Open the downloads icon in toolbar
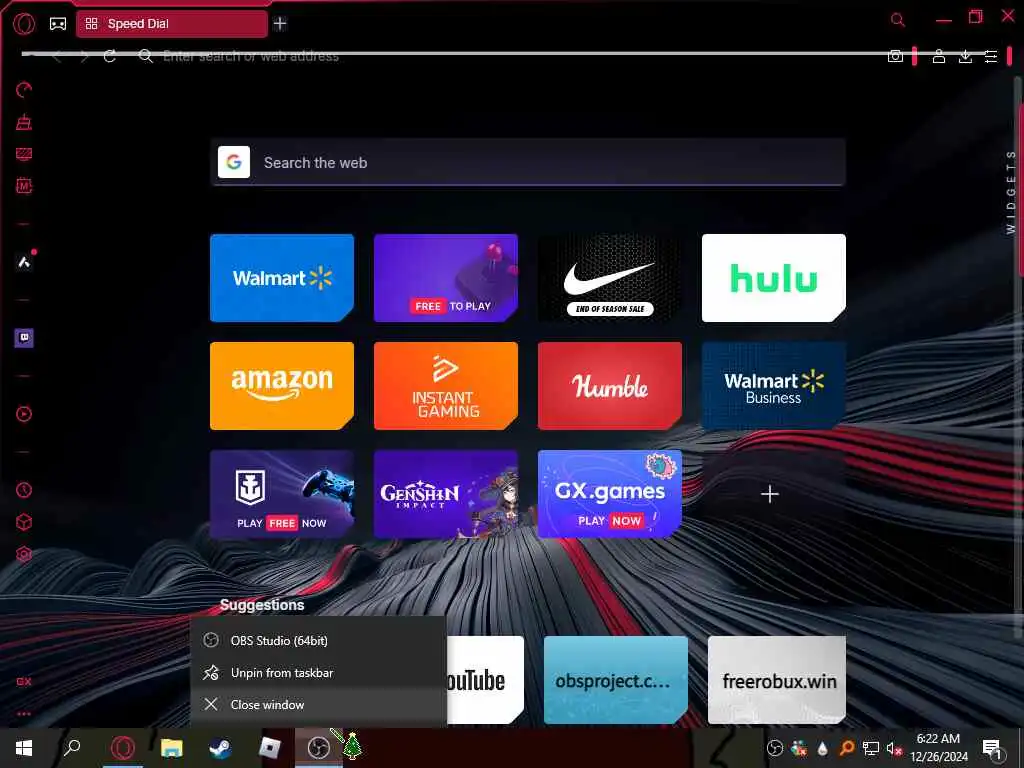The height and width of the screenshot is (768, 1024). [x=965, y=56]
